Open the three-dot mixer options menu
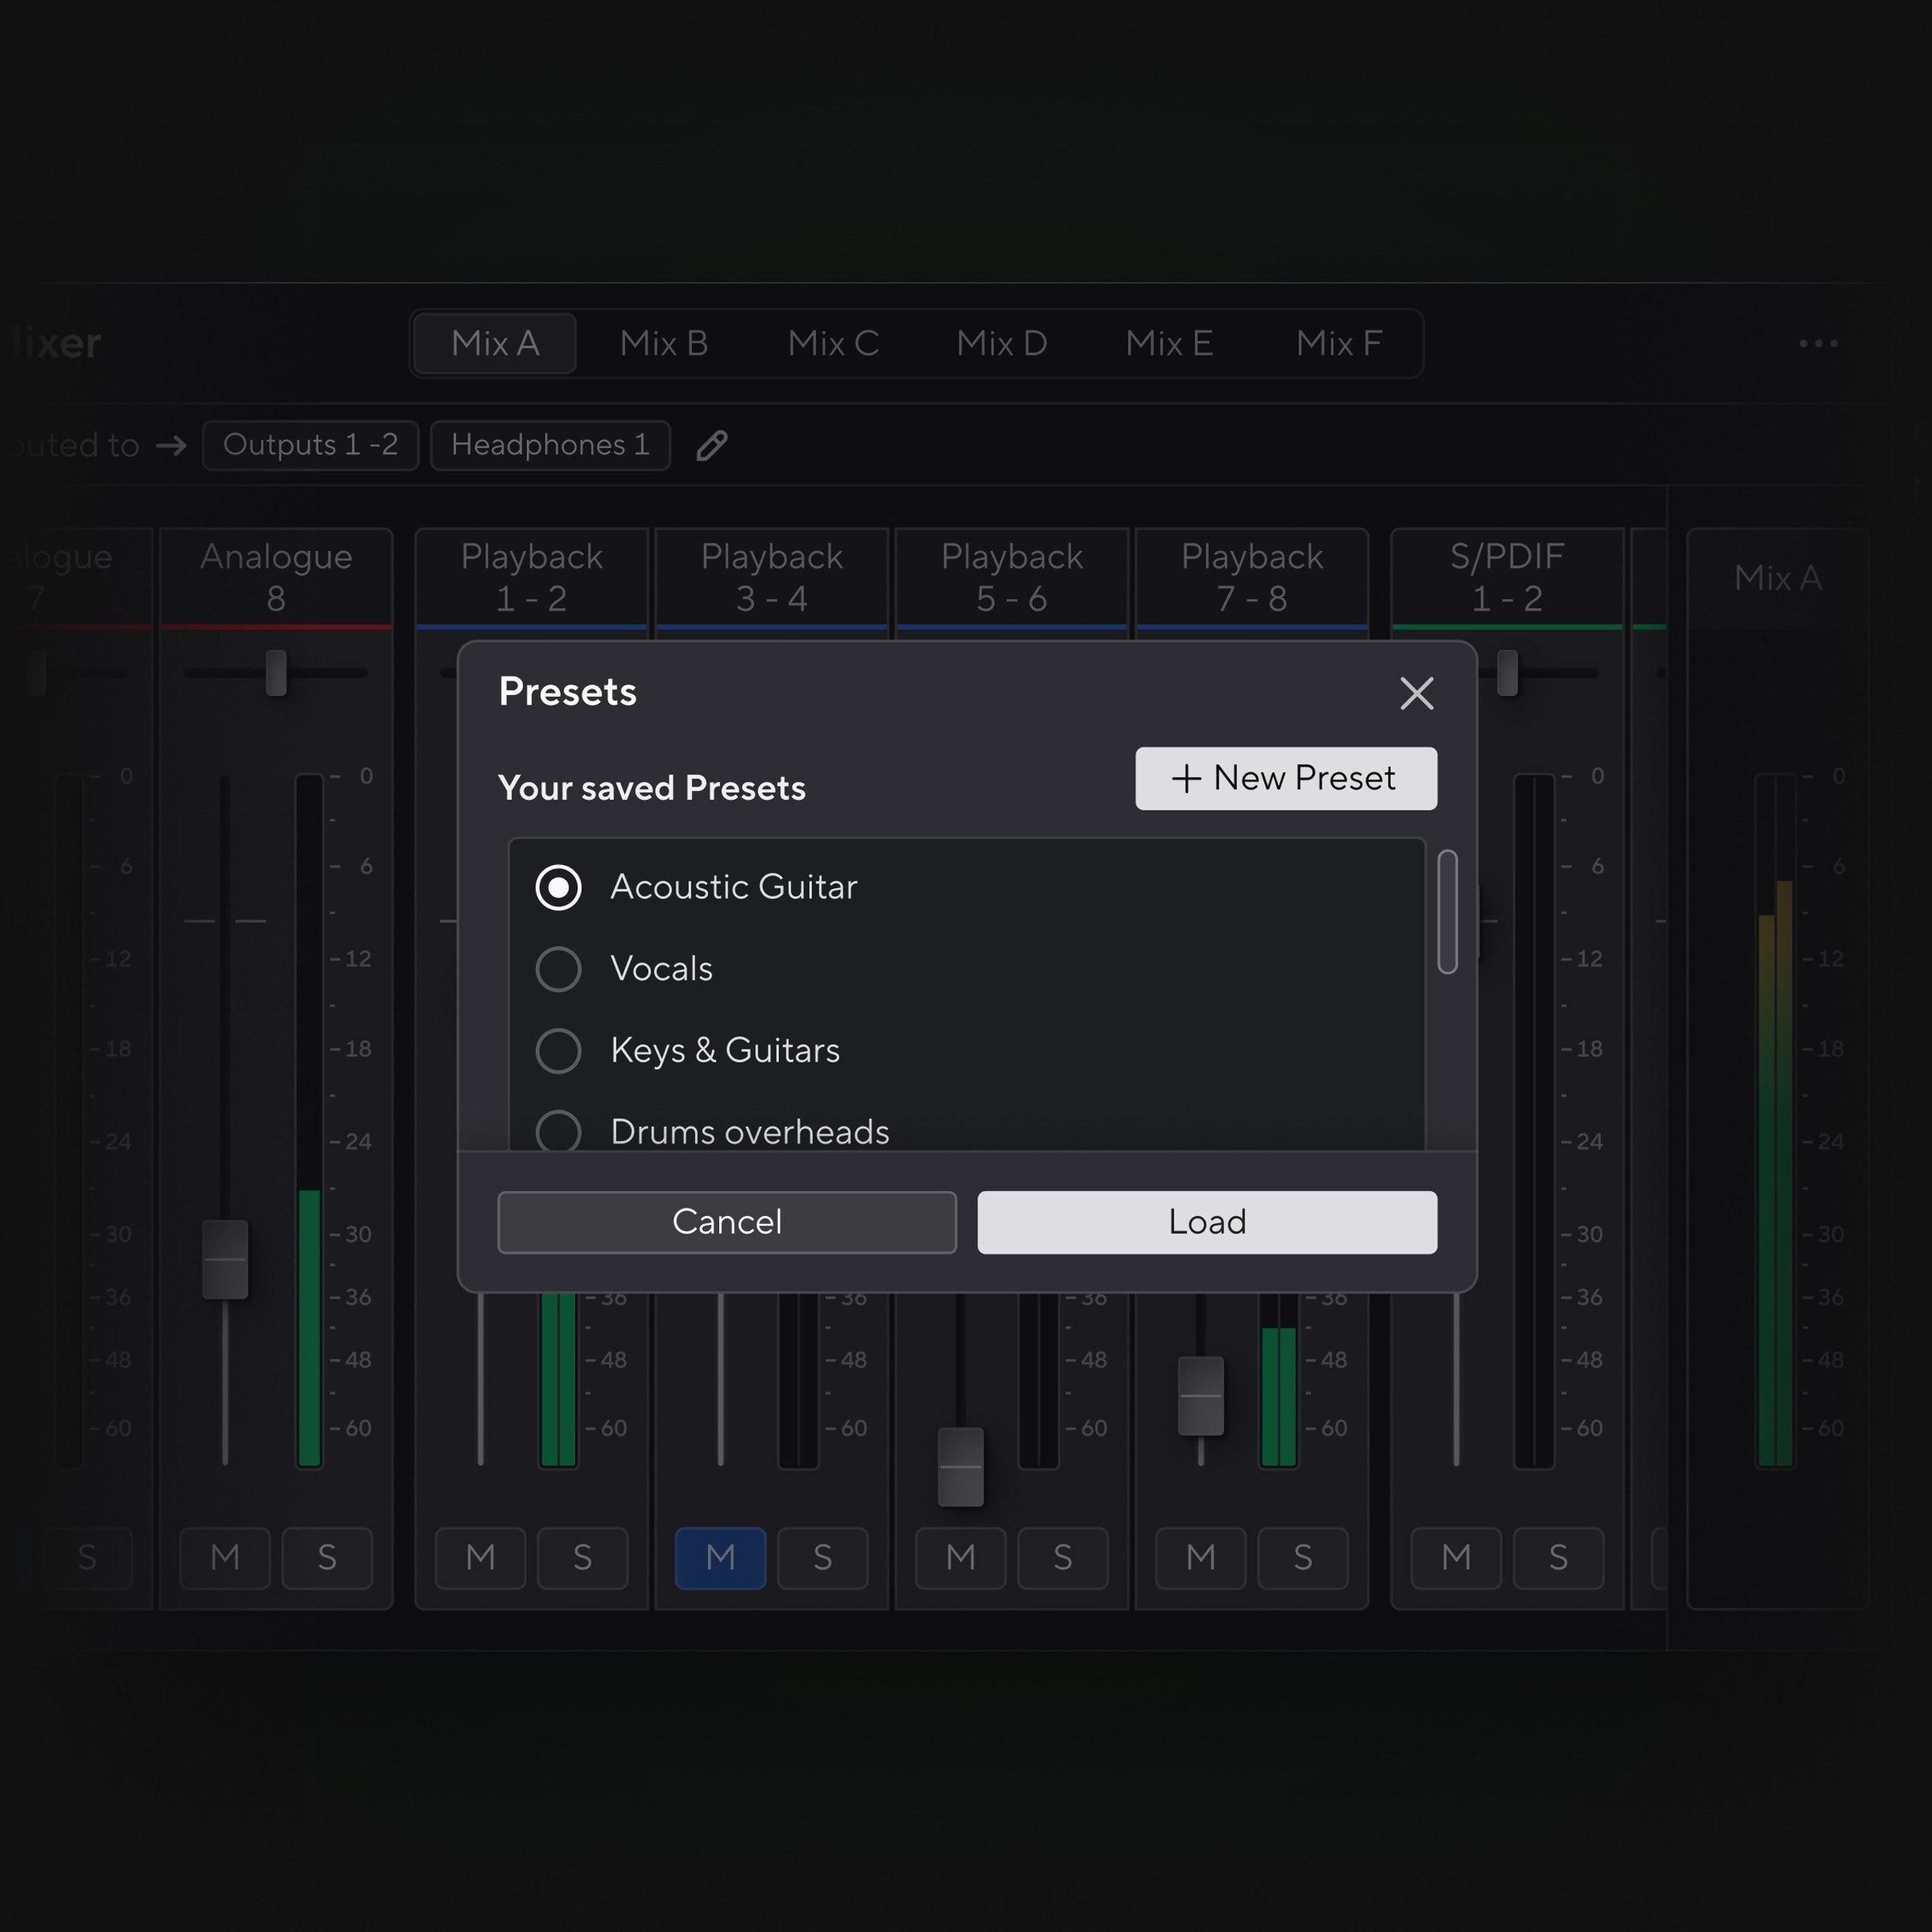 [1818, 343]
